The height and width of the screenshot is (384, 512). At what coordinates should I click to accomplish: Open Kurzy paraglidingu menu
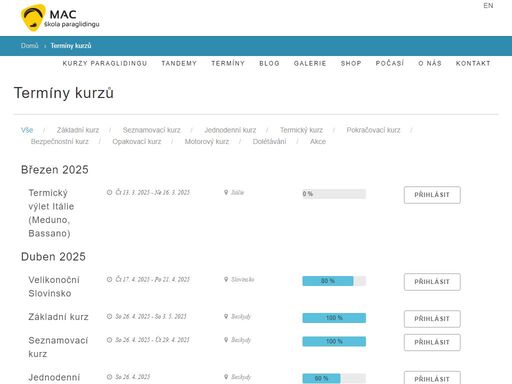pyautogui.click(x=105, y=63)
